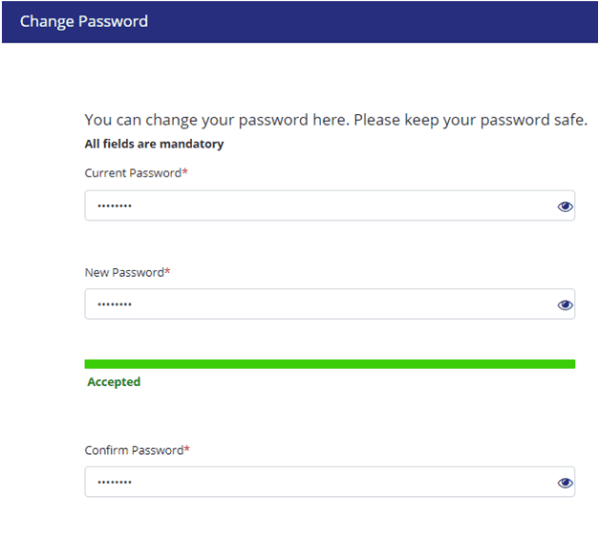Click the Change Password header title
This screenshot has height=542, width=600.
84,21
